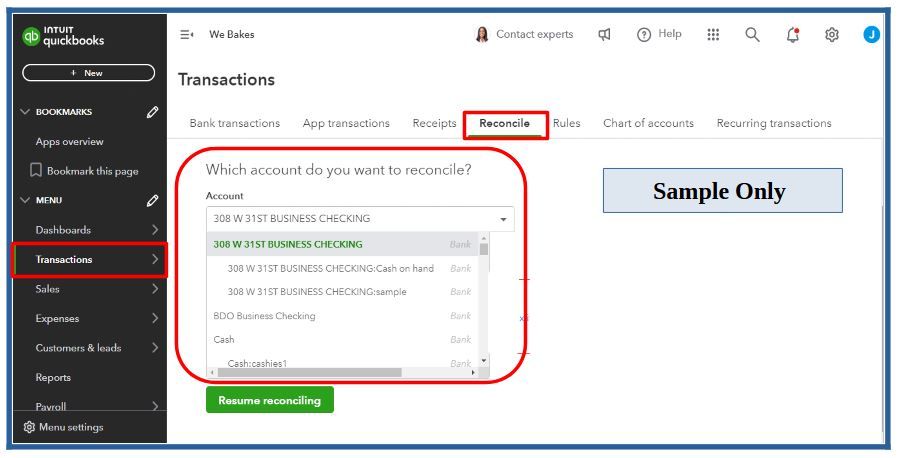
Task: Click the Bookmark this page icon
Action: pyautogui.click(x=36, y=170)
